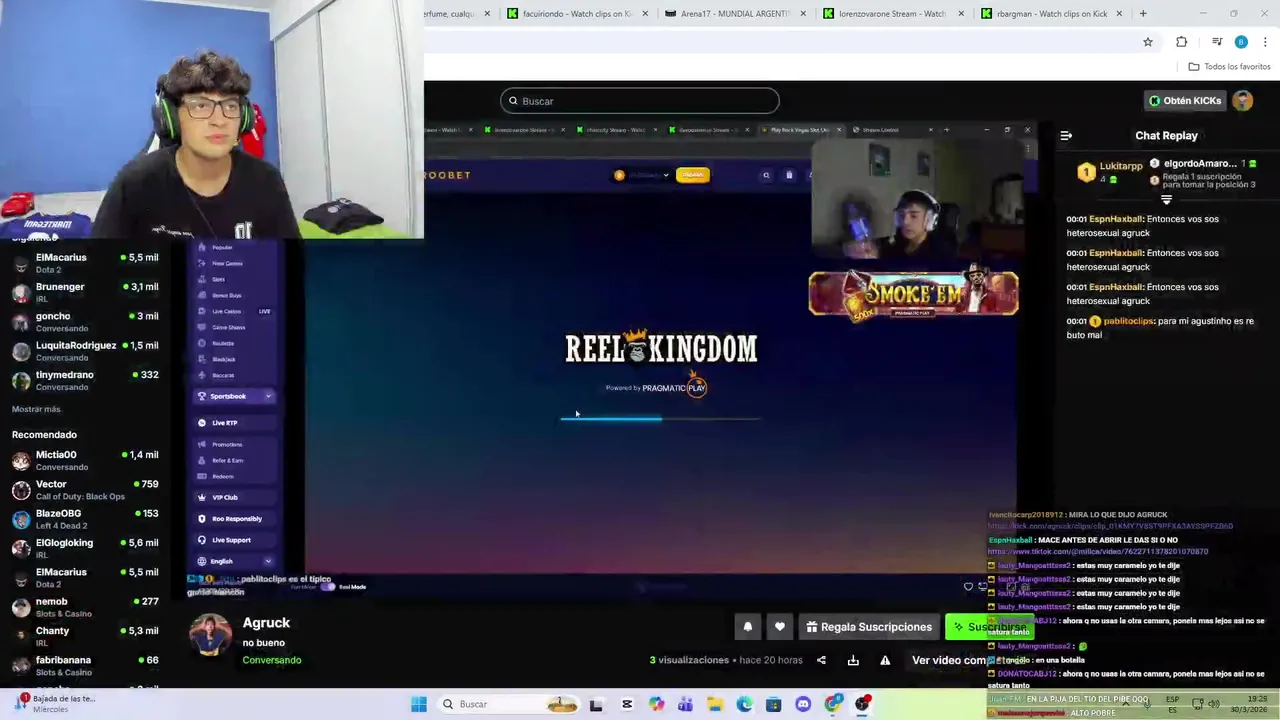Open the Roo Responsibly sidebar item
Image resolution: width=1280 pixels, height=720 pixels.
(236, 519)
